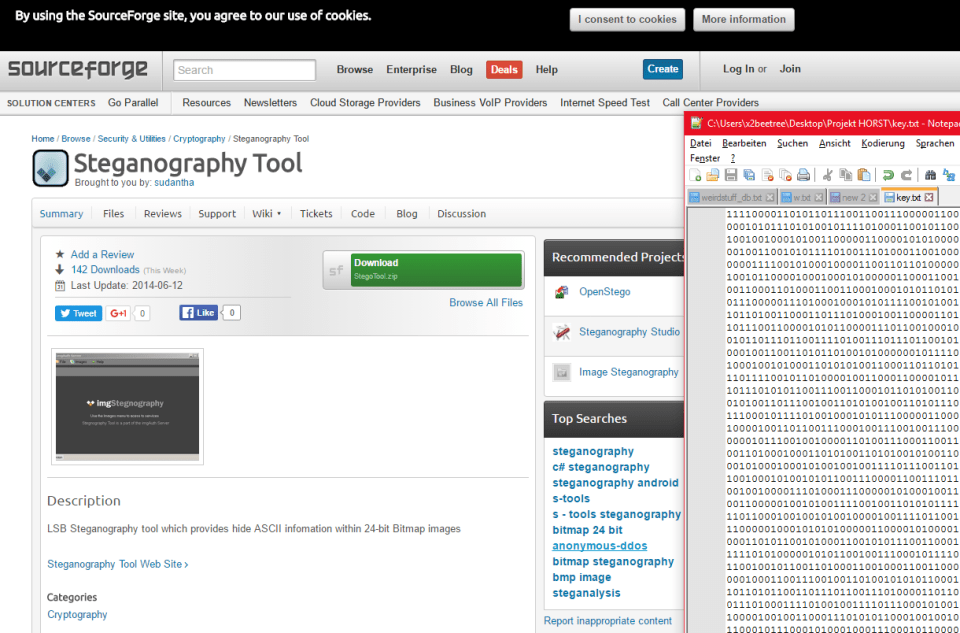Open the Summary tab of the project
The image size is (960, 633).
click(x=61, y=214)
